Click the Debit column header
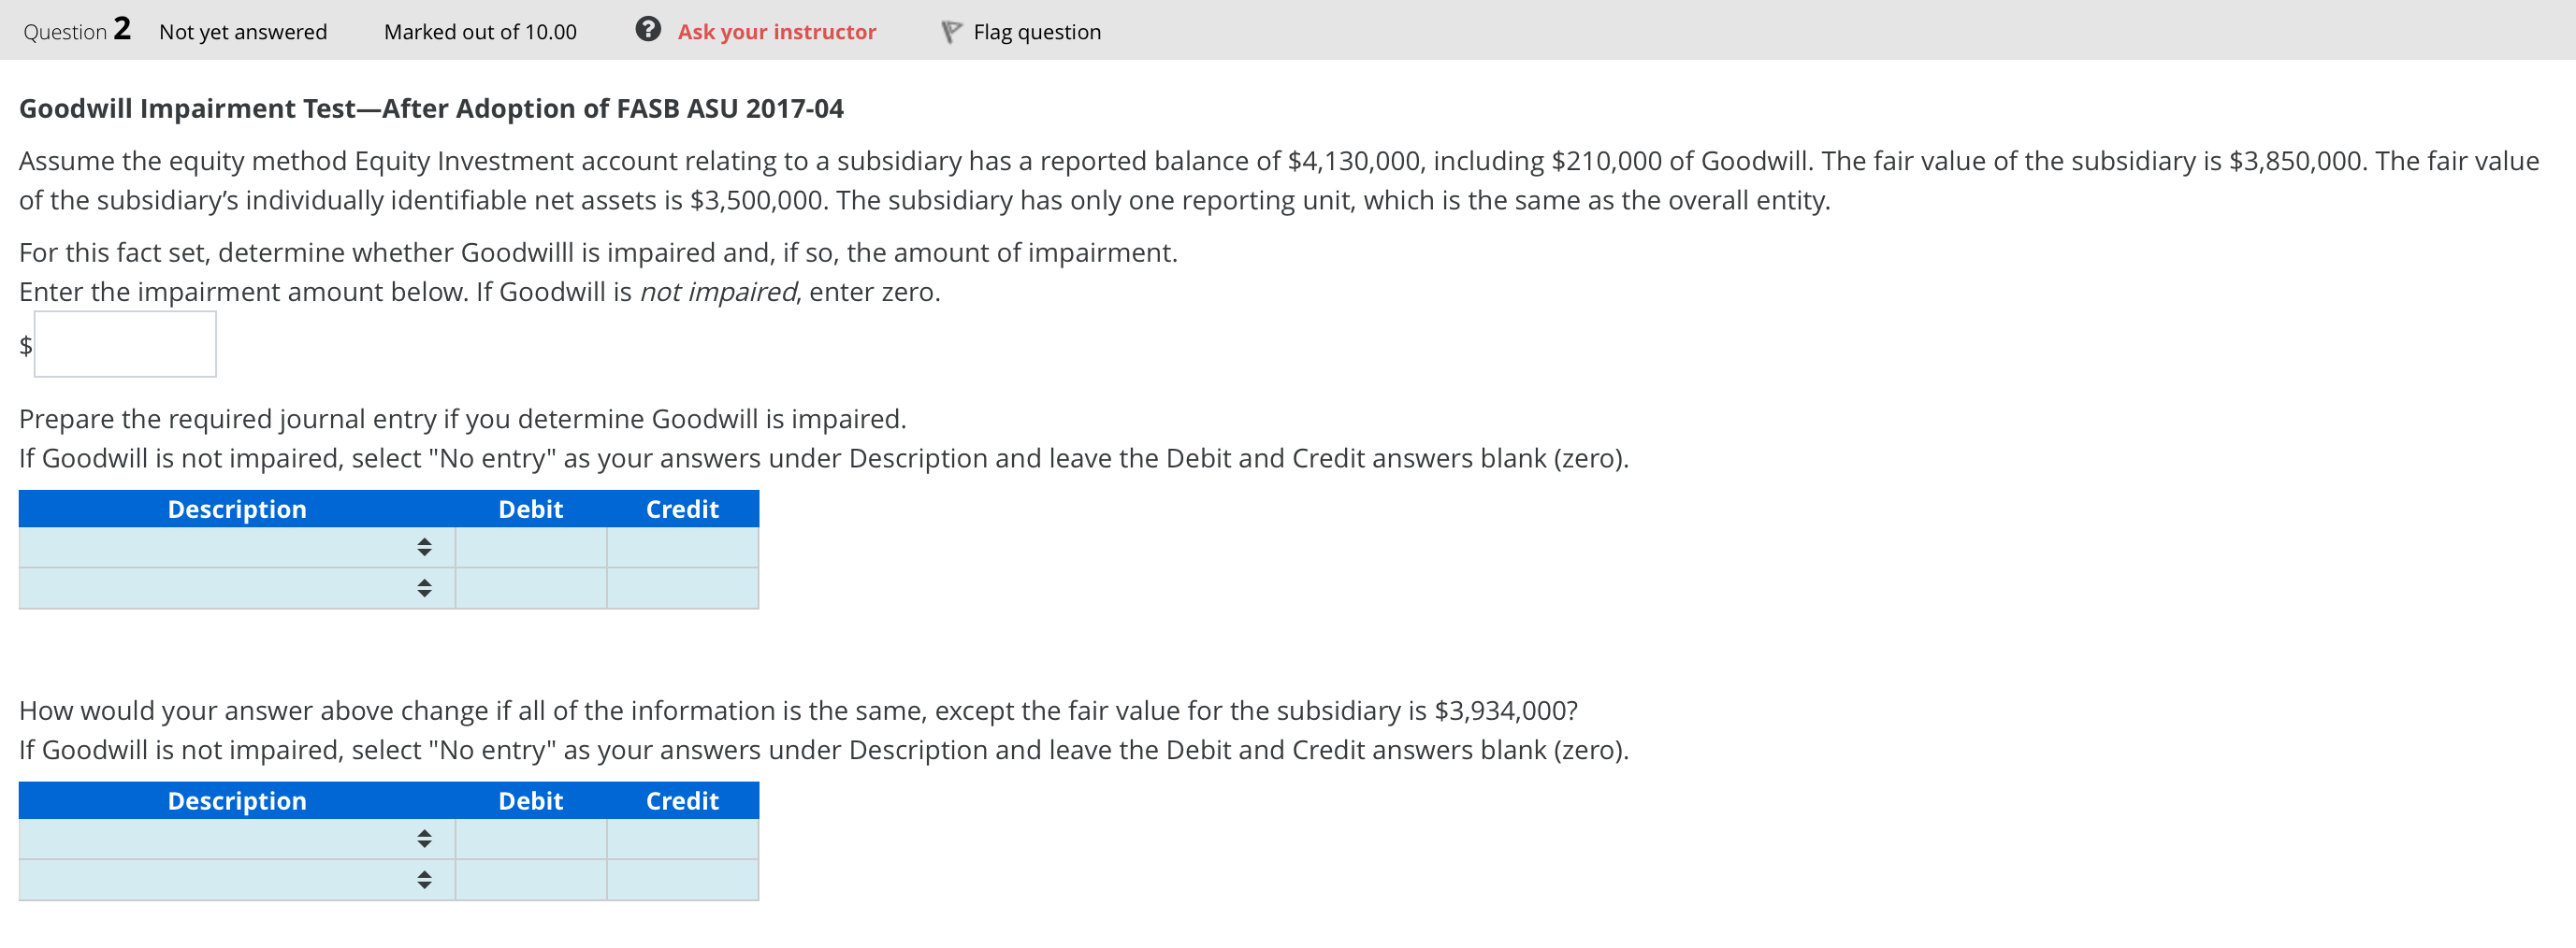 tap(531, 509)
